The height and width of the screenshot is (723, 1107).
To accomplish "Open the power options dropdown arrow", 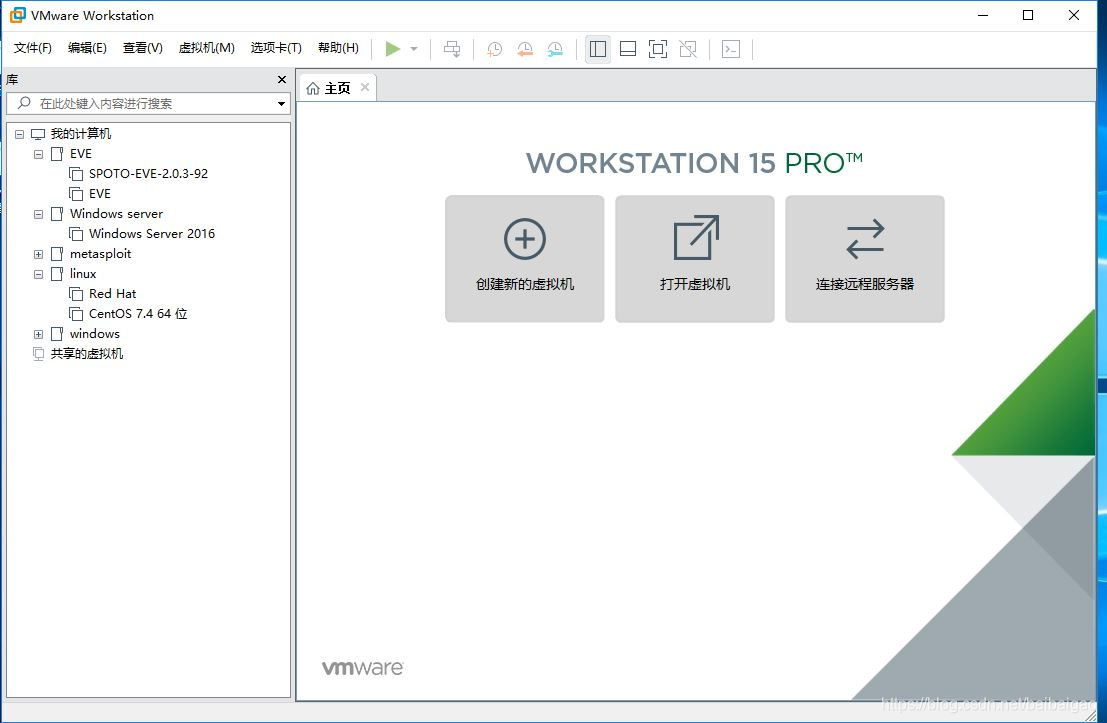I will click(x=414, y=49).
